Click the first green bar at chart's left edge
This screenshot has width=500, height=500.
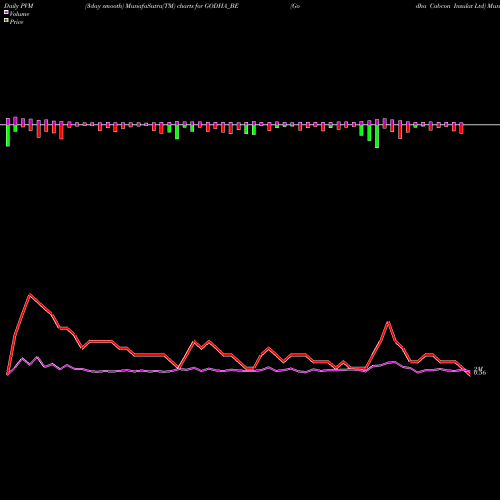click(8, 135)
